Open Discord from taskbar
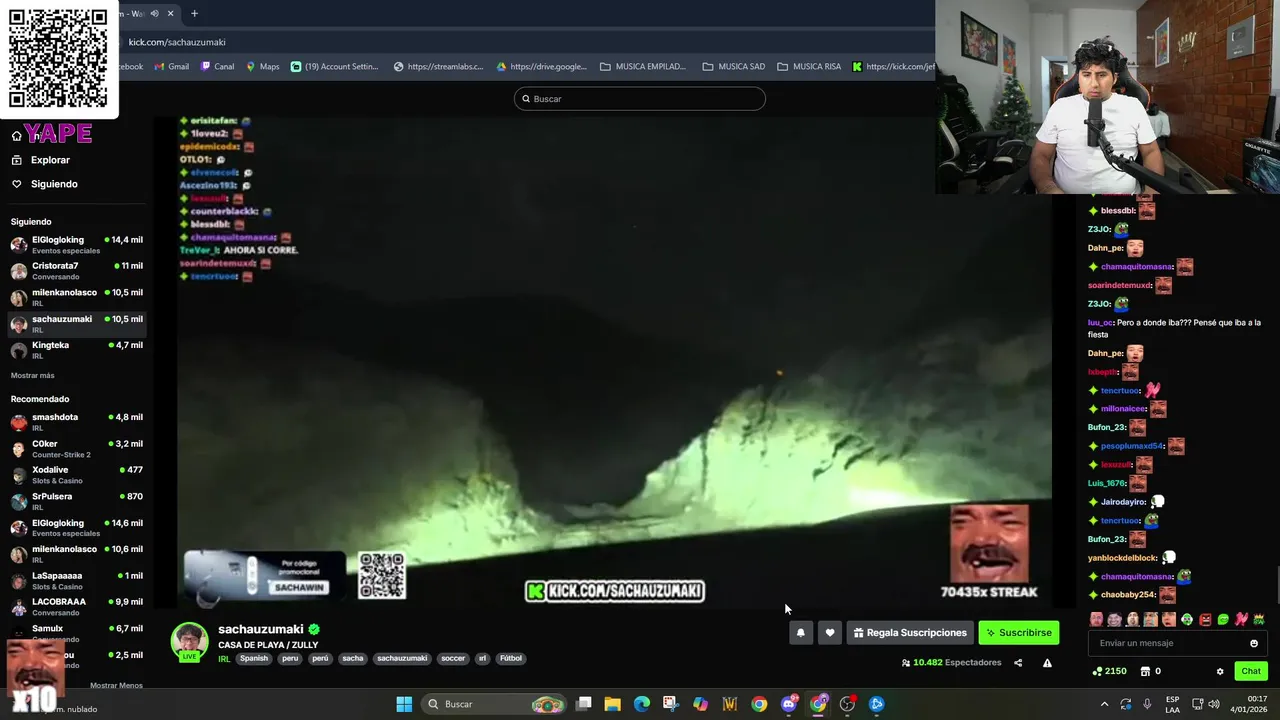The height and width of the screenshot is (720, 1280). point(789,704)
